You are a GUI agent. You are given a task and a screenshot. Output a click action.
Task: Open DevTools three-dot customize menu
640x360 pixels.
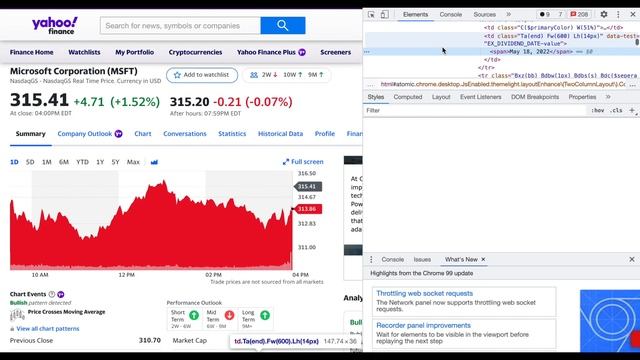618,14
